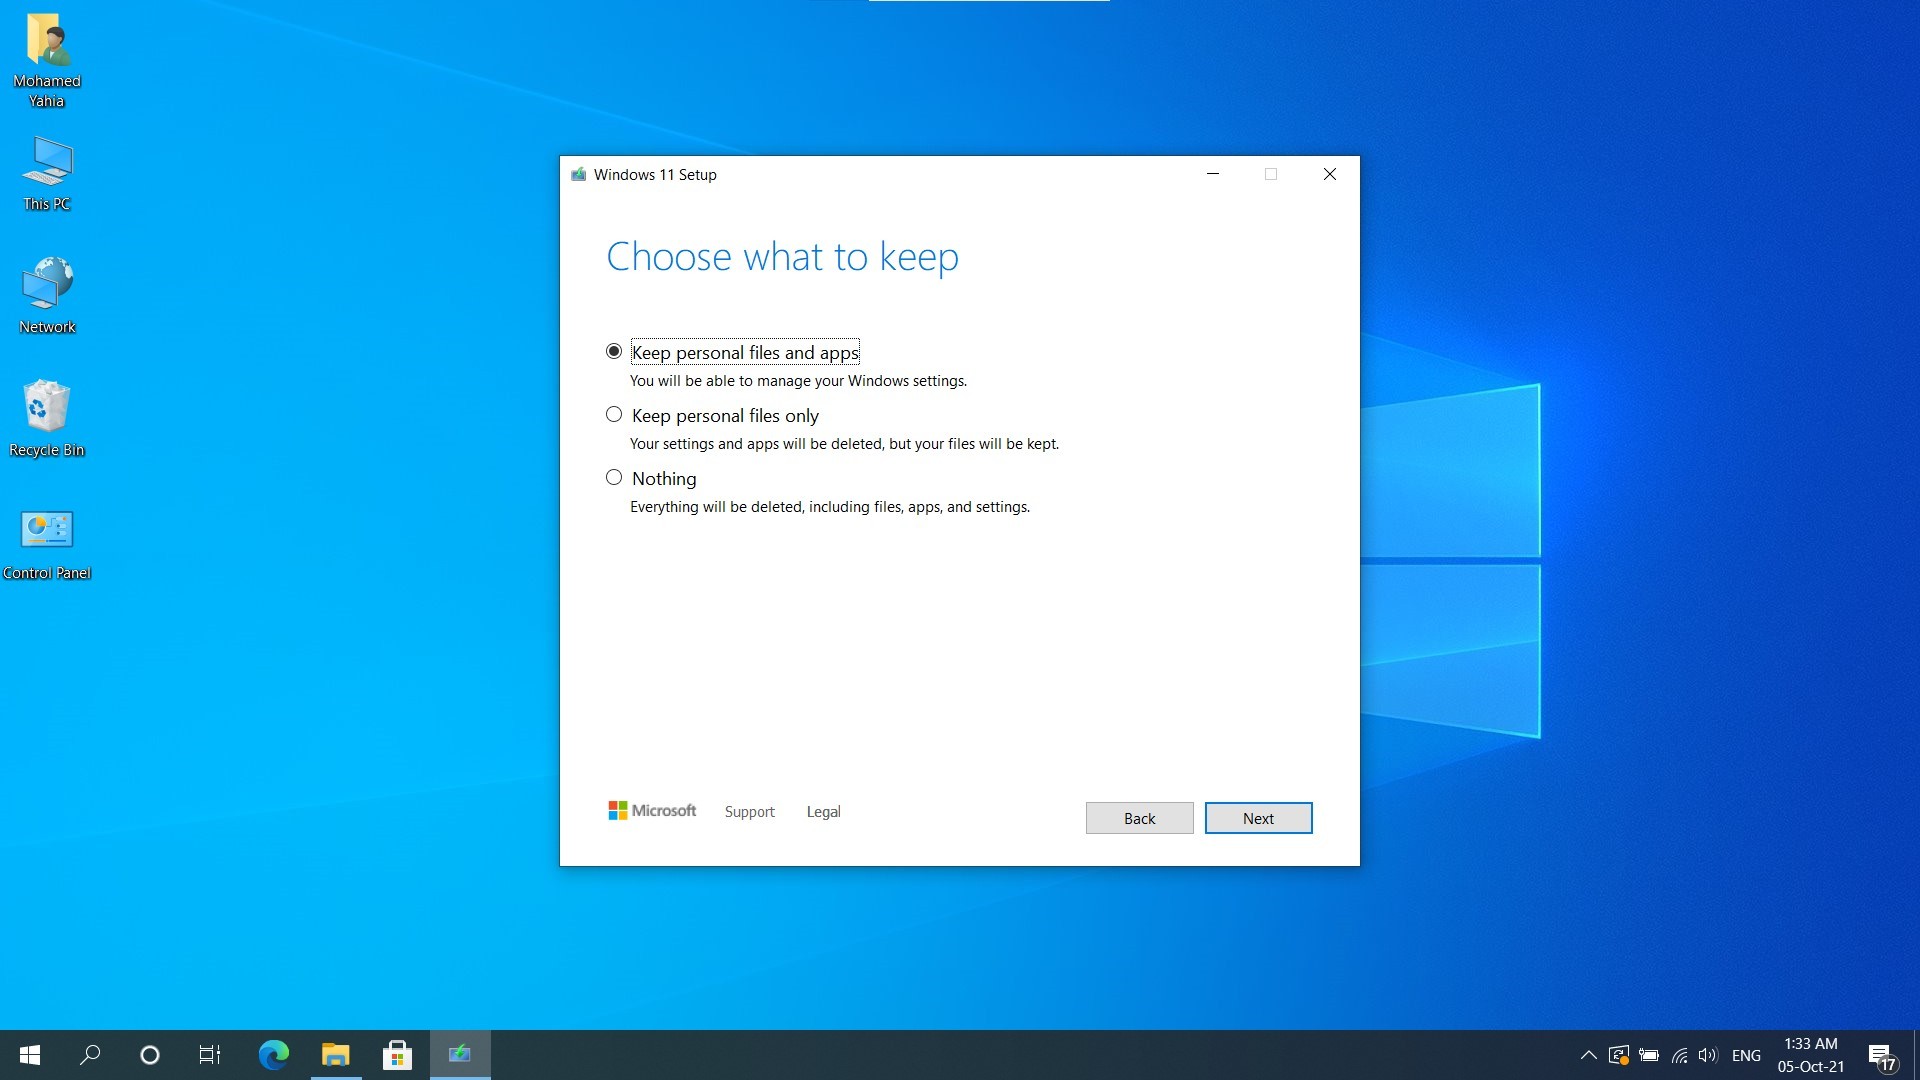Show hidden system tray icons
Image resolution: width=1920 pixels, height=1080 pixels.
pyautogui.click(x=1588, y=1055)
